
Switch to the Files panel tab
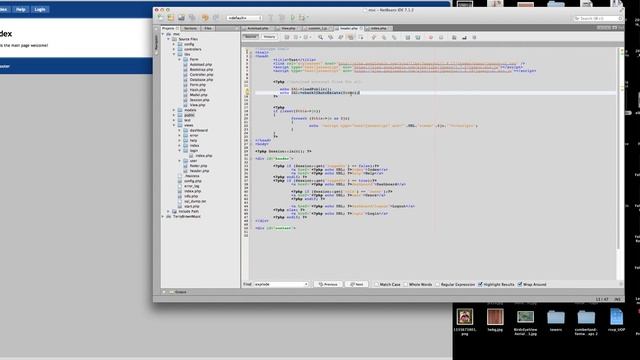pos(208,29)
